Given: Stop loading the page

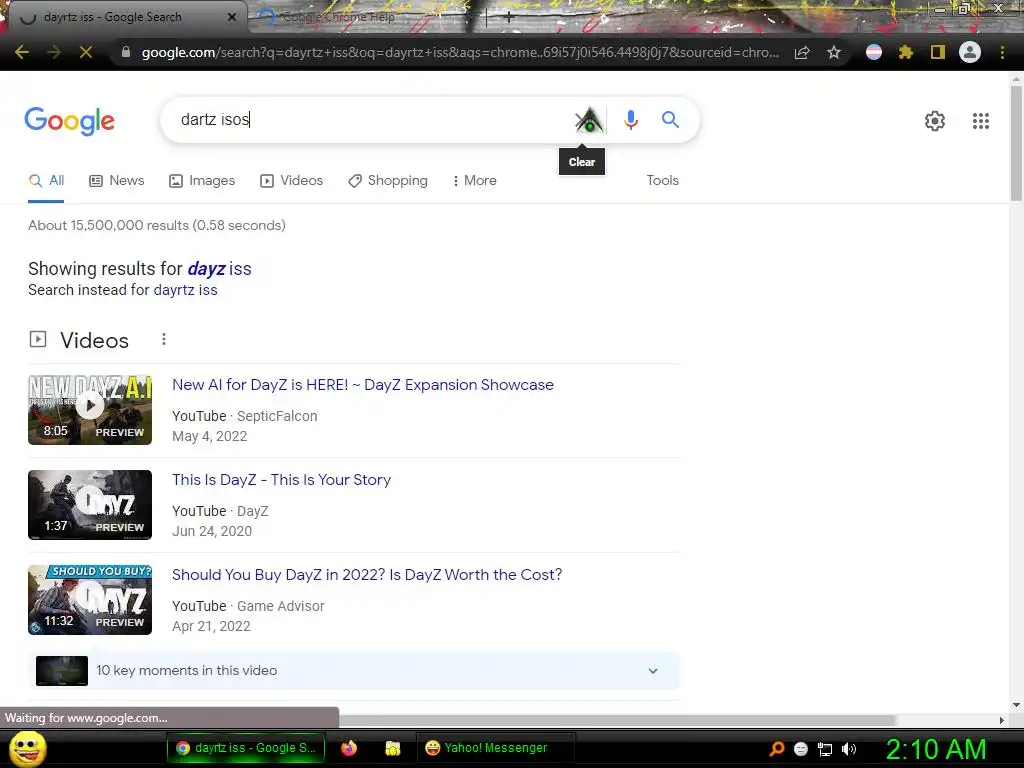Looking at the screenshot, I should click(x=86, y=52).
